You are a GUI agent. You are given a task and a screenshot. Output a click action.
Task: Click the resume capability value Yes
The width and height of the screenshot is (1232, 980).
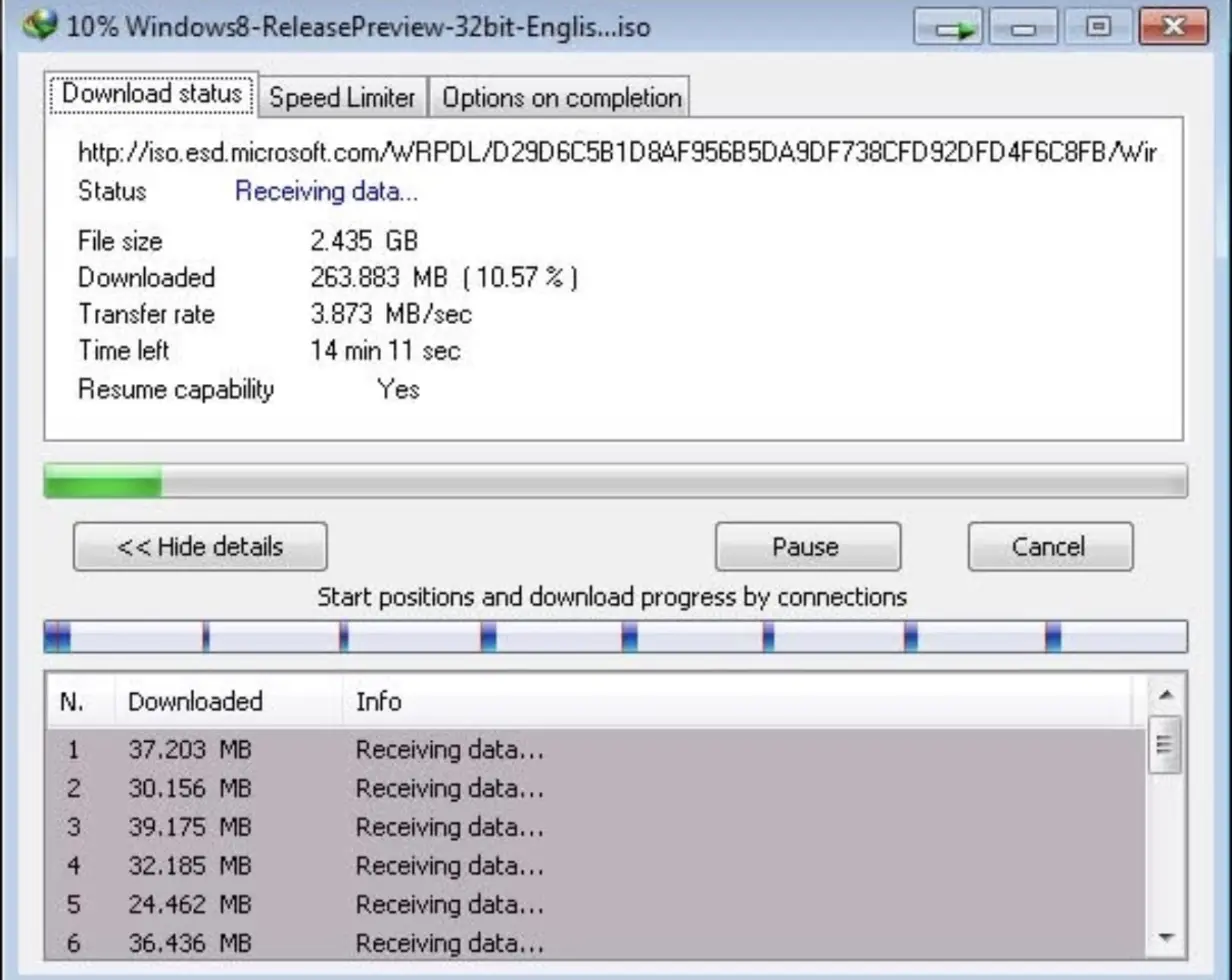pyautogui.click(x=398, y=389)
